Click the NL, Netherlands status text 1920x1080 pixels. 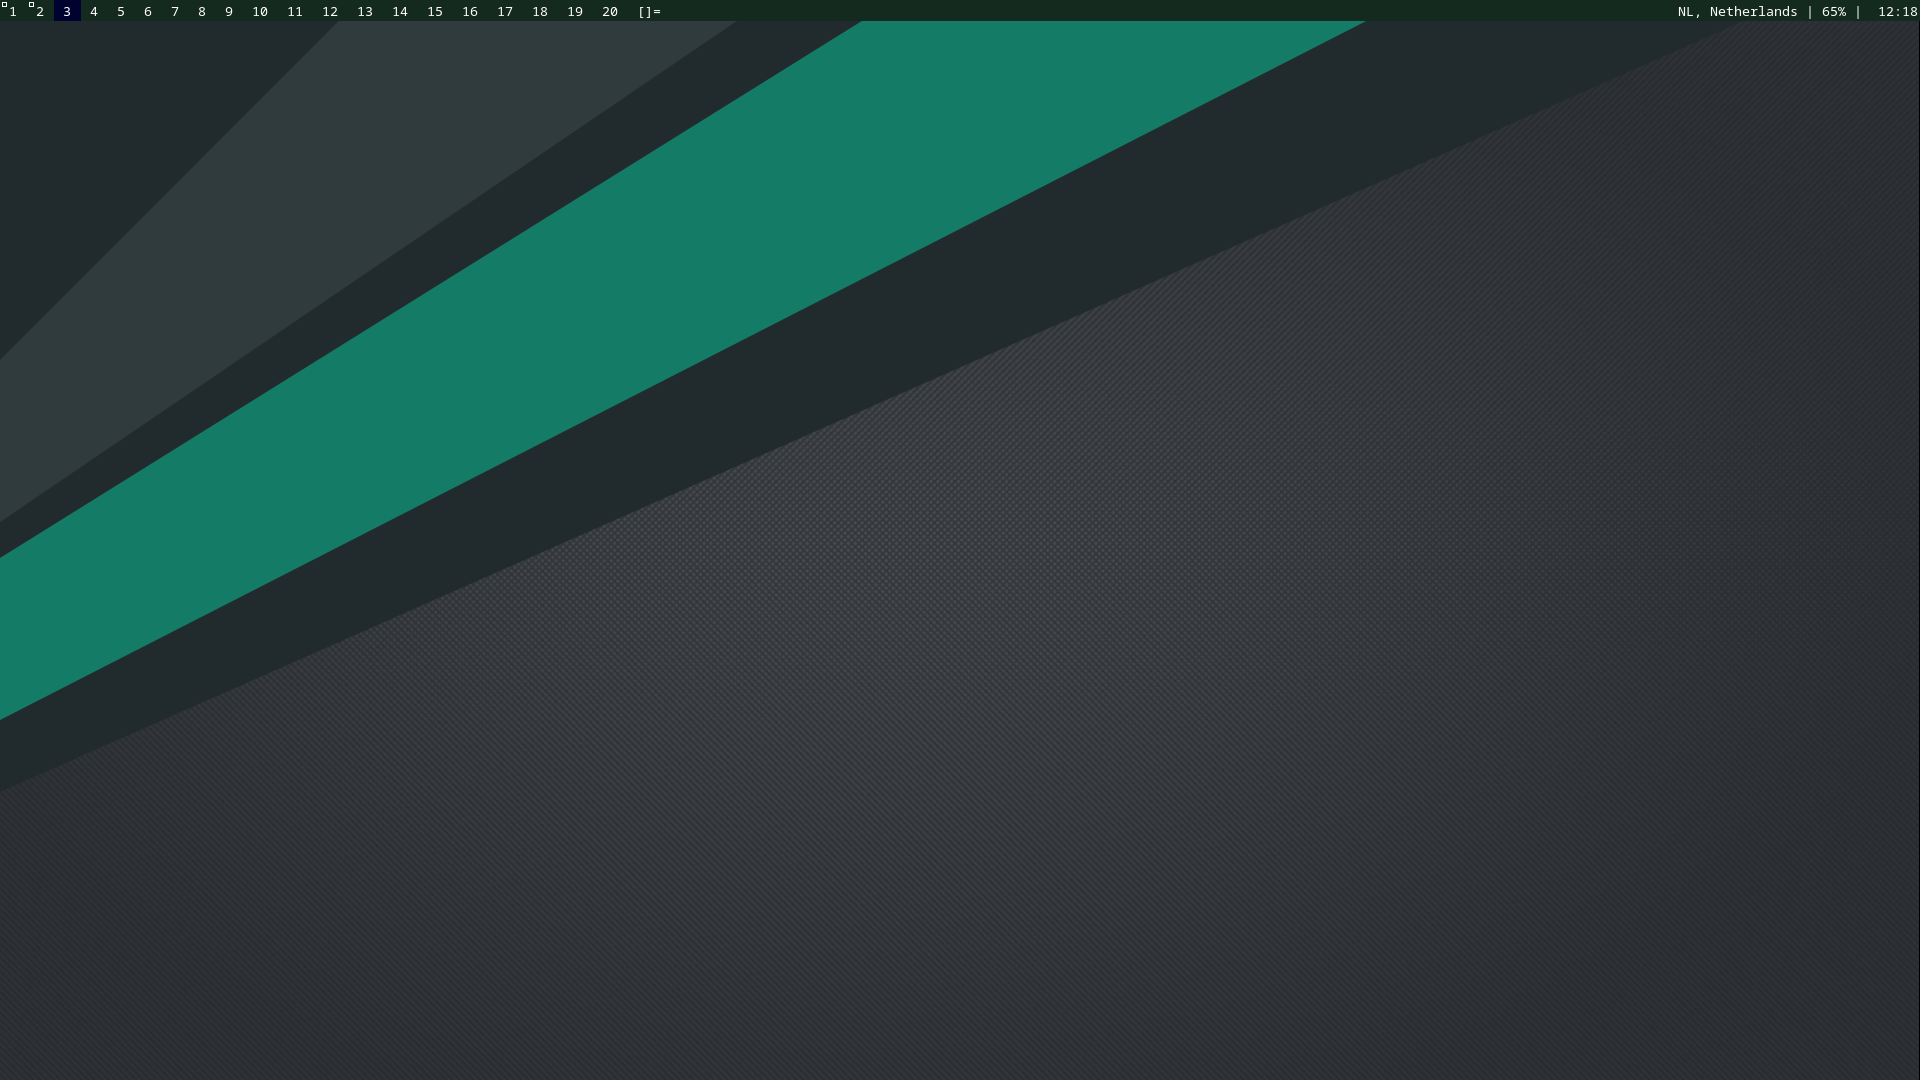[x=1737, y=12]
